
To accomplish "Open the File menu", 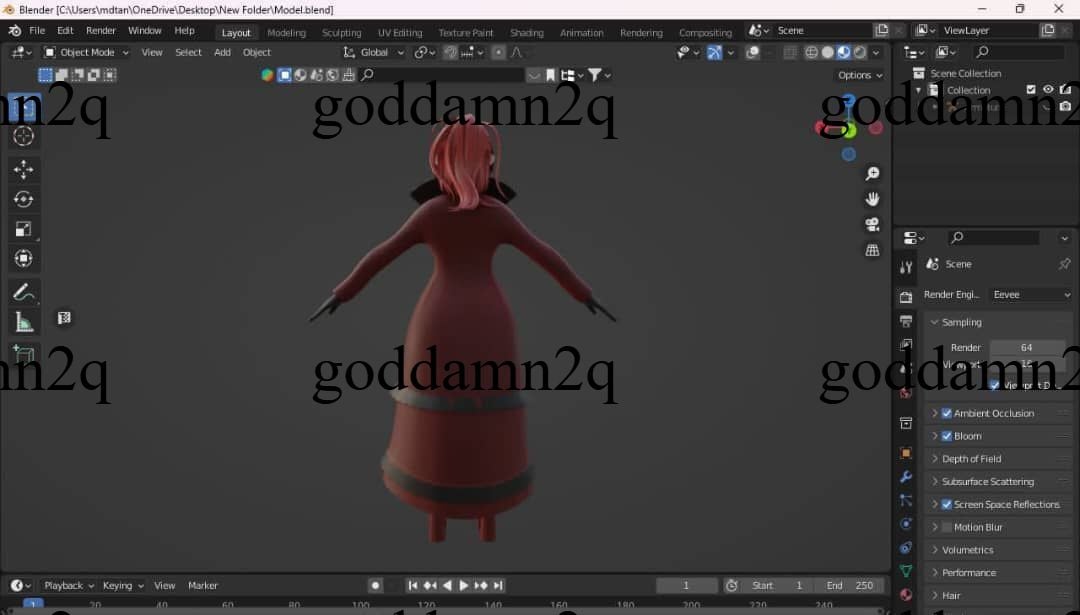I will pos(37,31).
